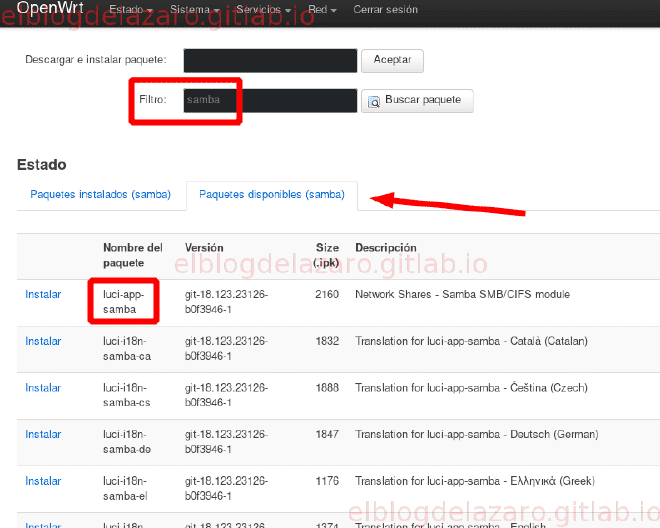660x528 pixels.
Task: Click the Estado section heading
Action: [42, 165]
